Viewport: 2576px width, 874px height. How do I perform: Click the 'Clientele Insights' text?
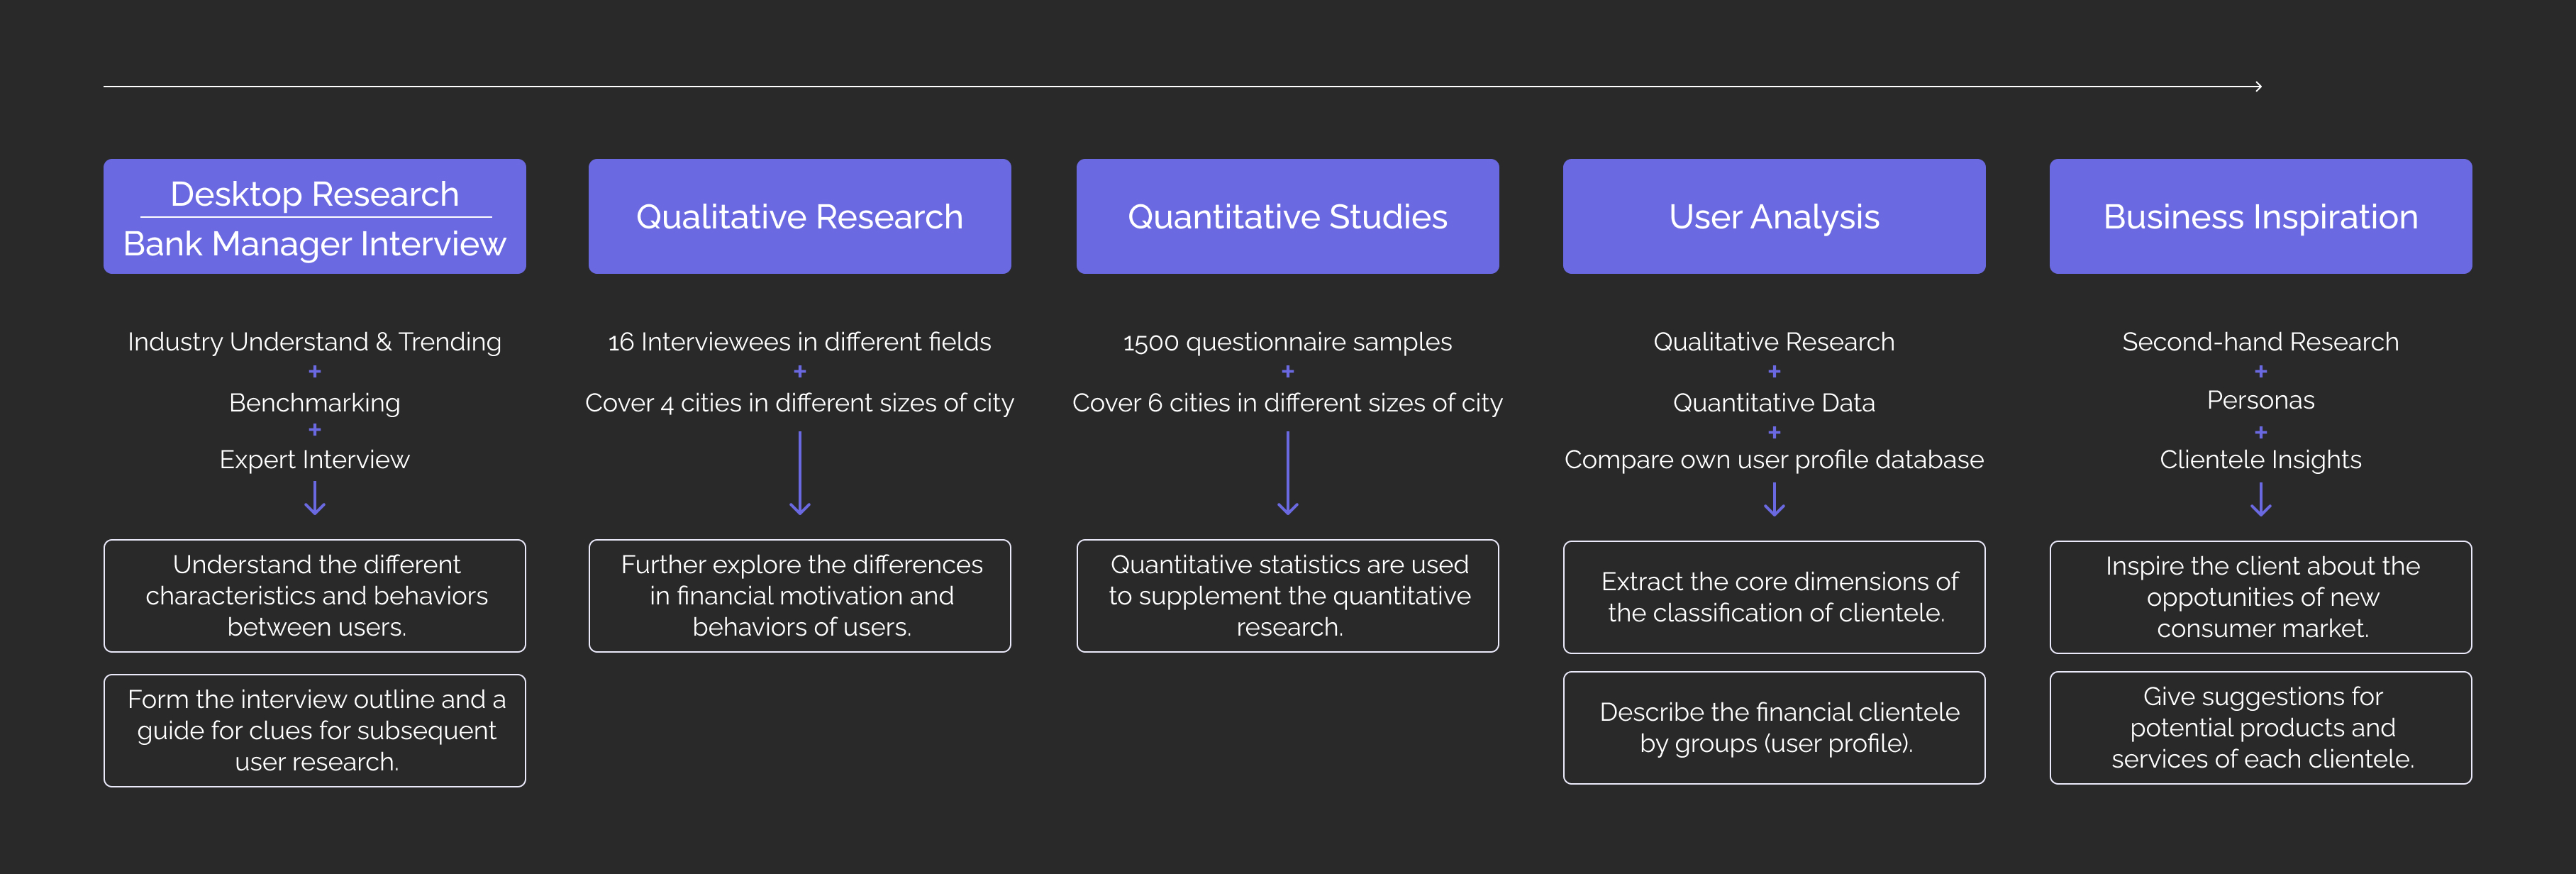(2260, 460)
